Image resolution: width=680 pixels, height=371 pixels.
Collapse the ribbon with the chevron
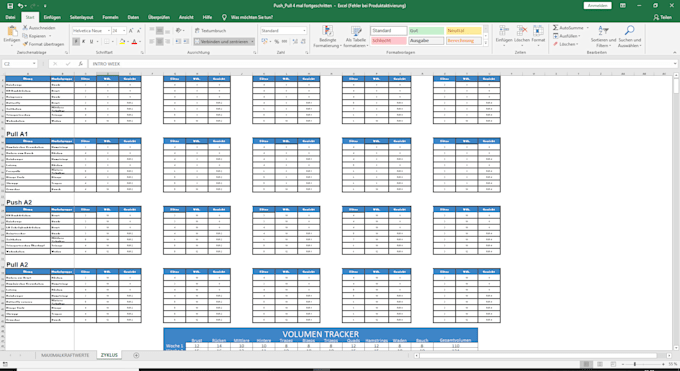pyautogui.click(x=674, y=53)
